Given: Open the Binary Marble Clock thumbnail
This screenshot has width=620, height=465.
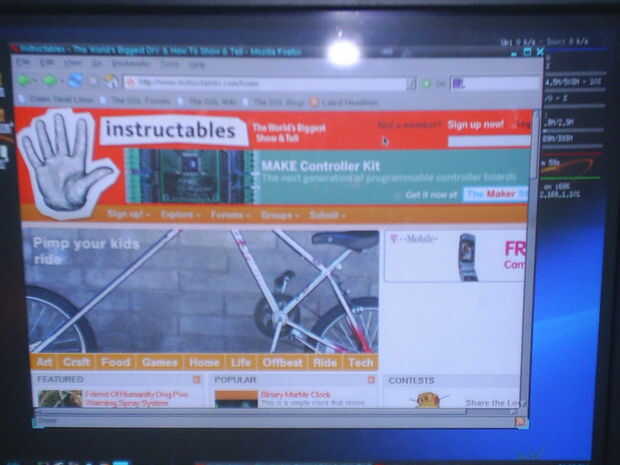Looking at the screenshot, I should 236,399.
